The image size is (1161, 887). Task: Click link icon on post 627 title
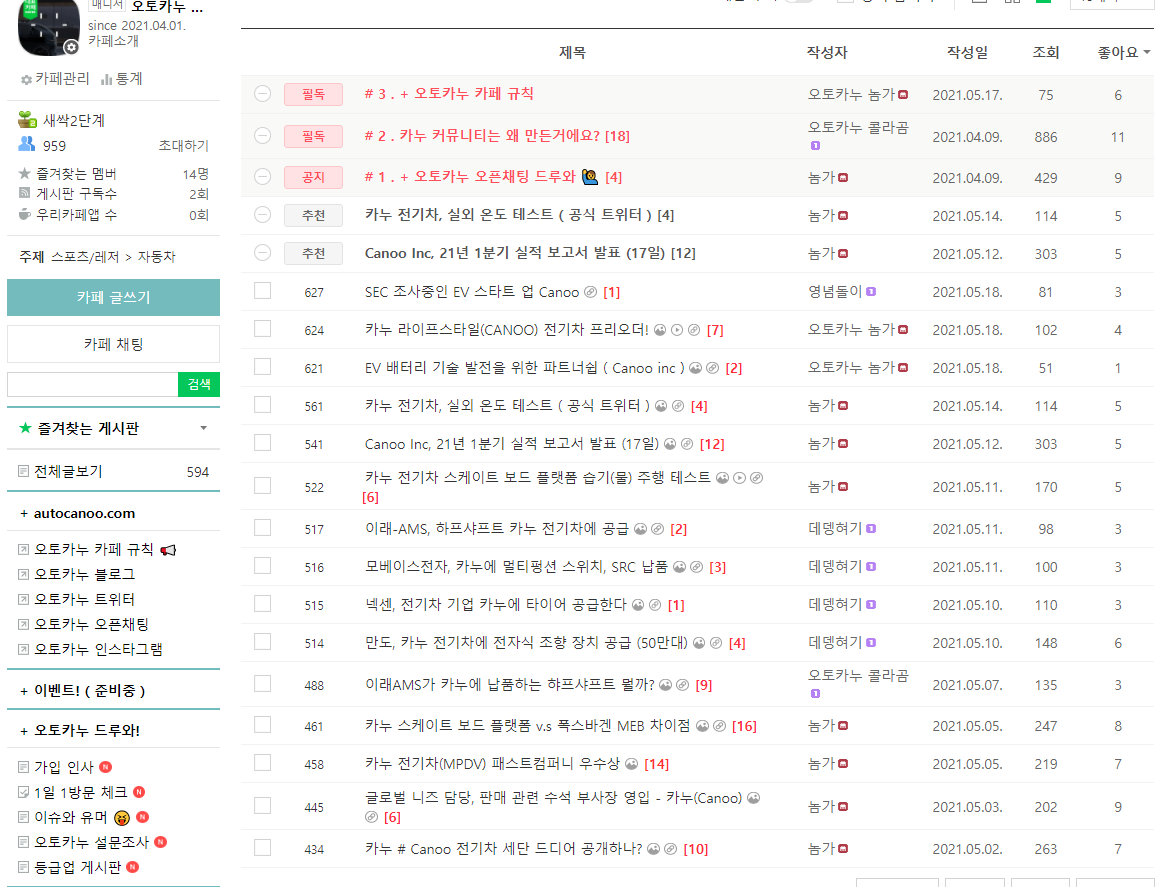tap(590, 292)
